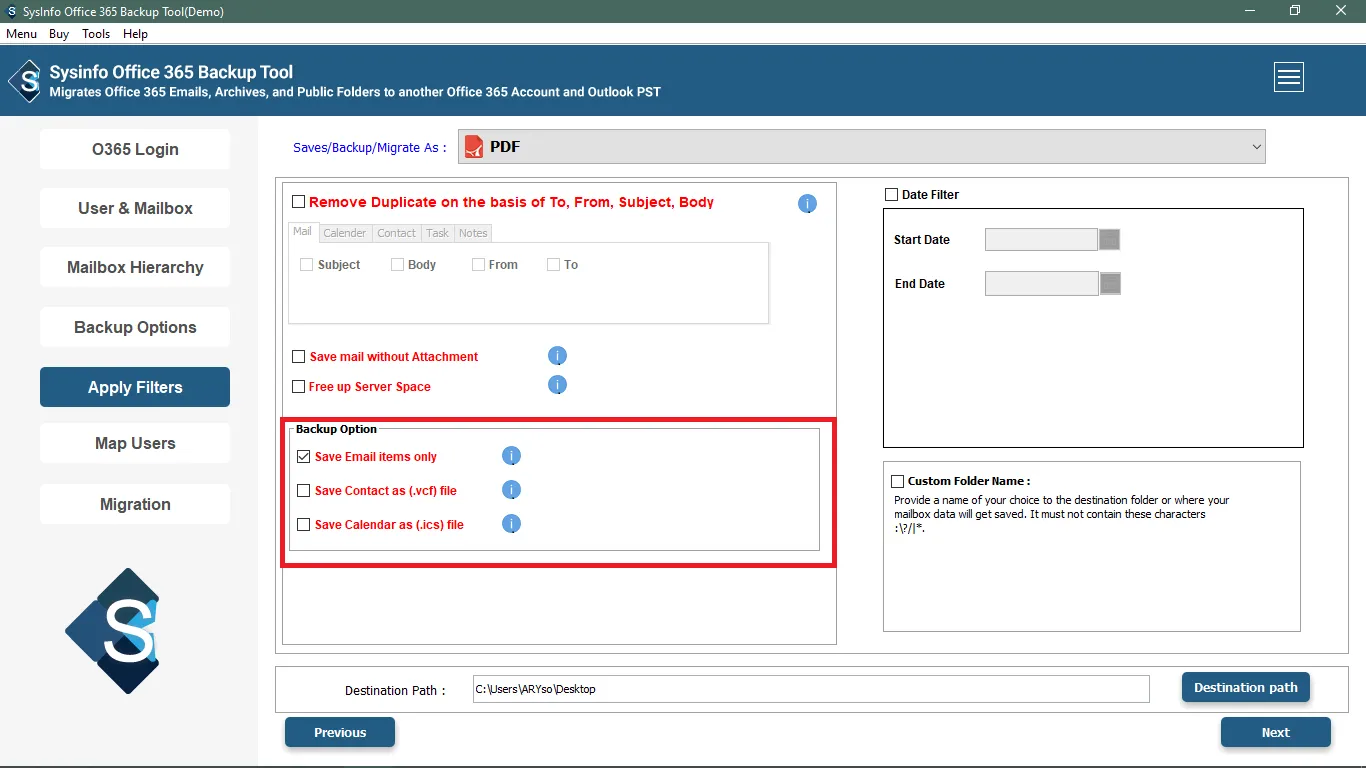1366x768 pixels.
Task: Click the Destination Path text field
Action: [x=810, y=689]
